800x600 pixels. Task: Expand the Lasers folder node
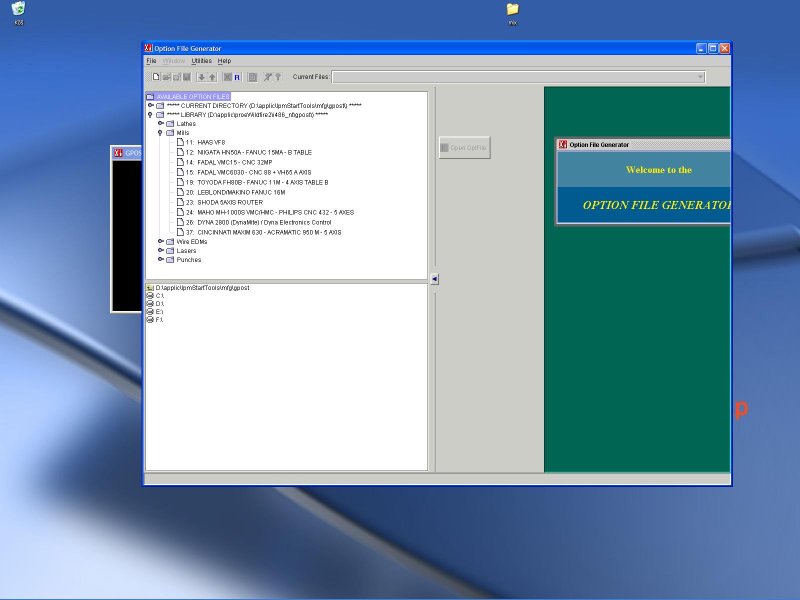[161, 251]
